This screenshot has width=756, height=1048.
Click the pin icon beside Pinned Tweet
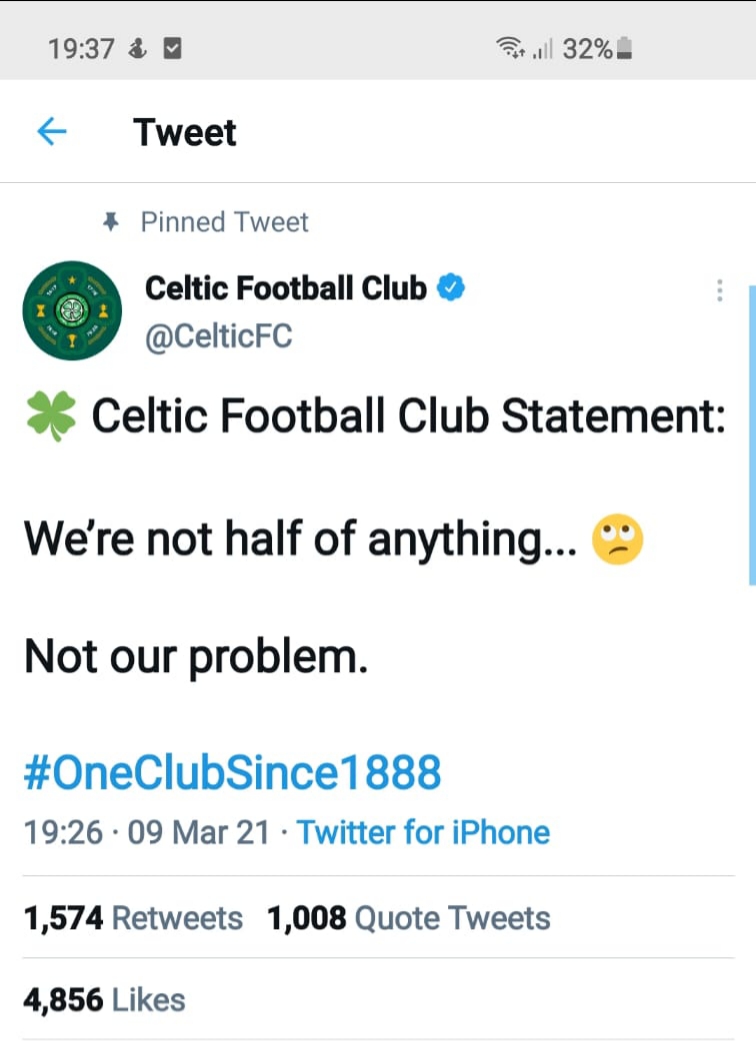(111, 222)
